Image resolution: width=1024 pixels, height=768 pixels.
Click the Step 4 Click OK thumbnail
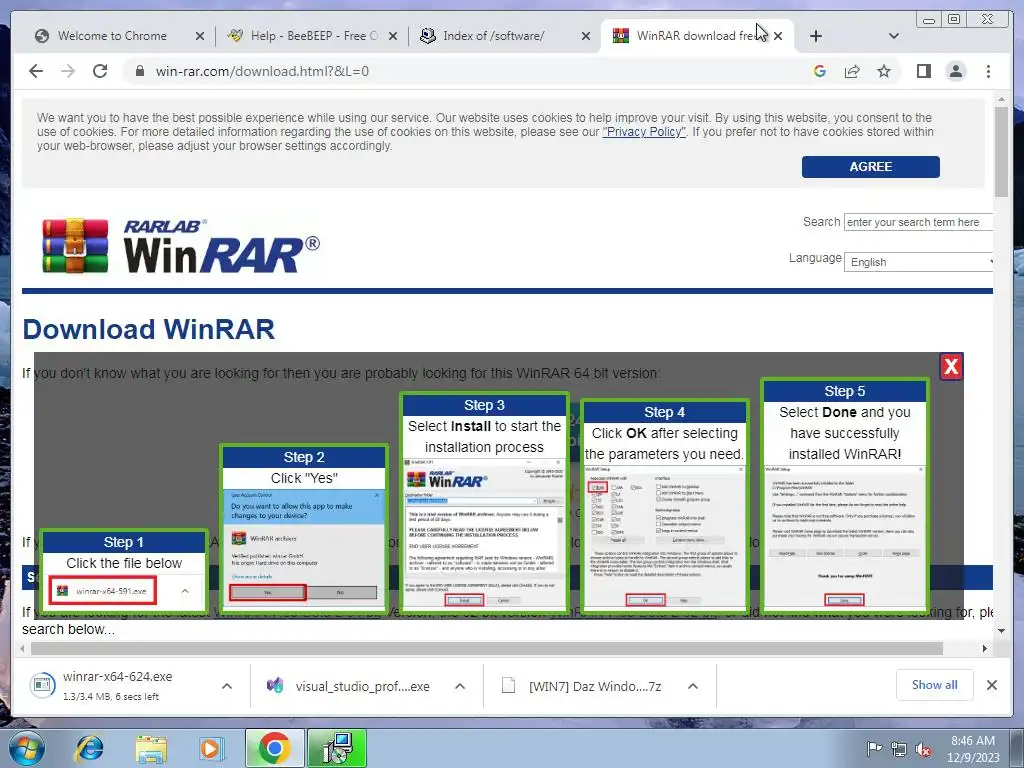(664, 505)
